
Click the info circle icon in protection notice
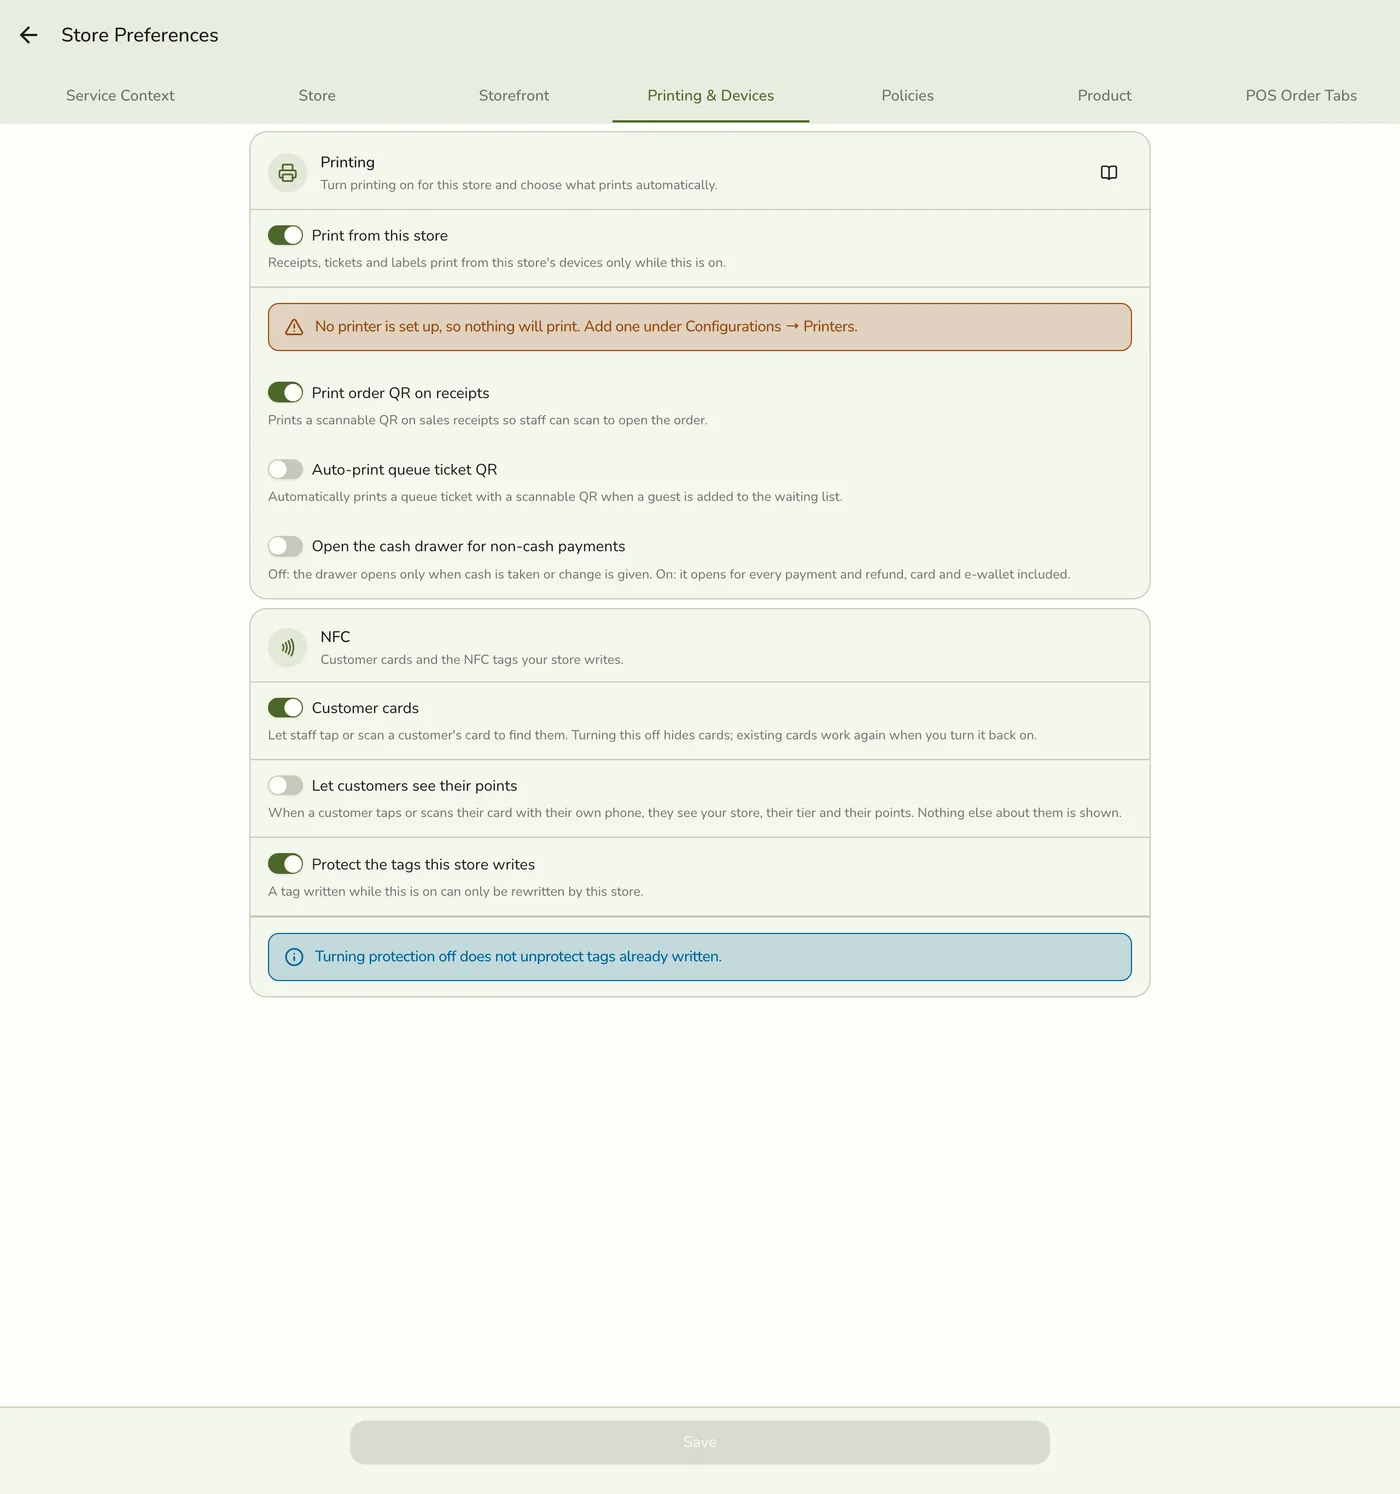294,957
